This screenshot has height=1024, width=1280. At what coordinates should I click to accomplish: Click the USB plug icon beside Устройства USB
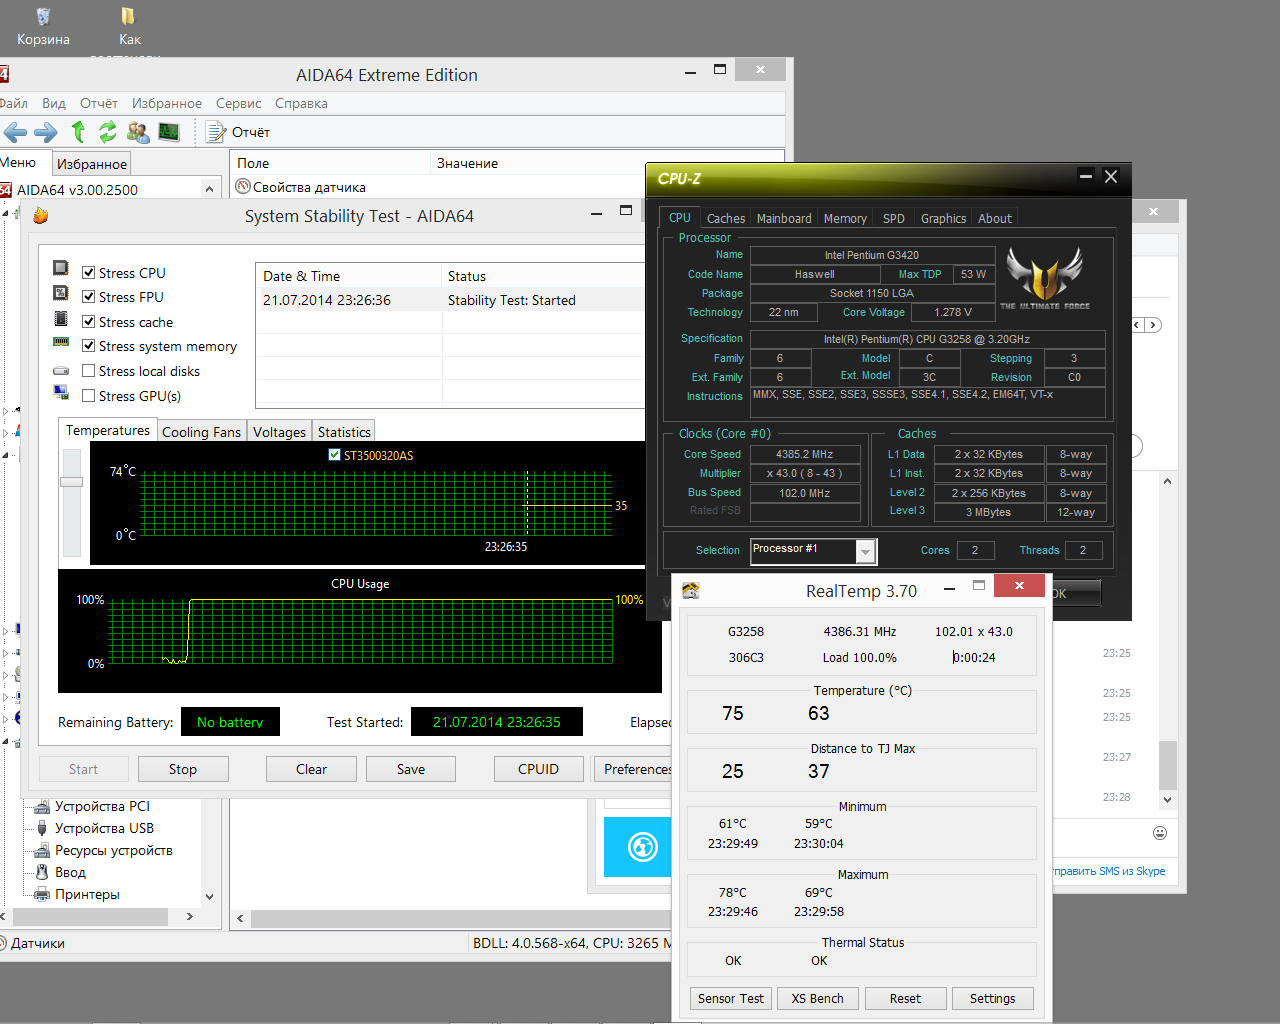coord(42,828)
